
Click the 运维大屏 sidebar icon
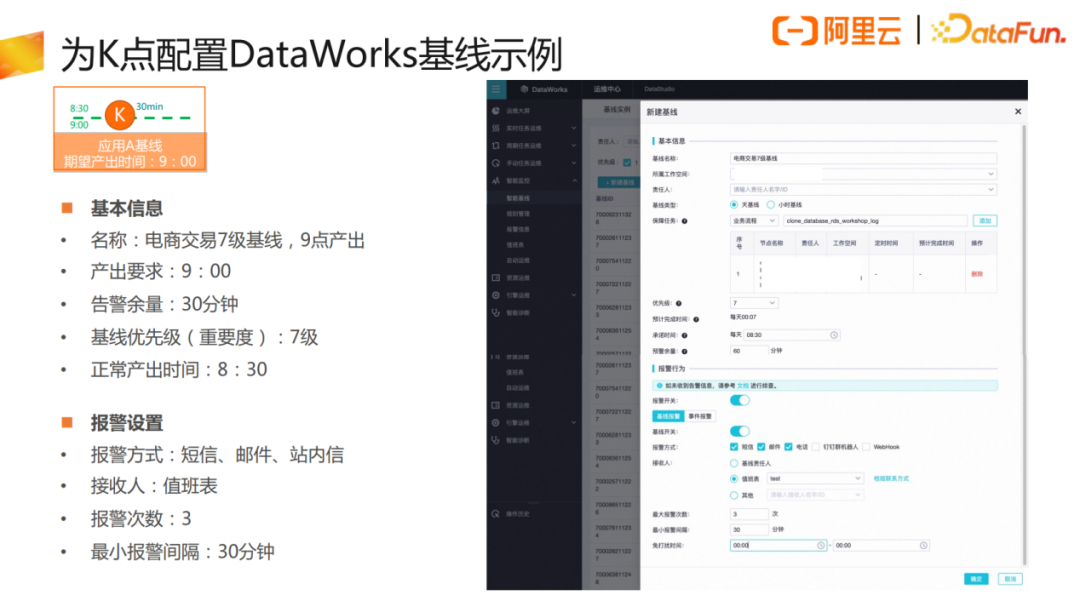click(496, 112)
